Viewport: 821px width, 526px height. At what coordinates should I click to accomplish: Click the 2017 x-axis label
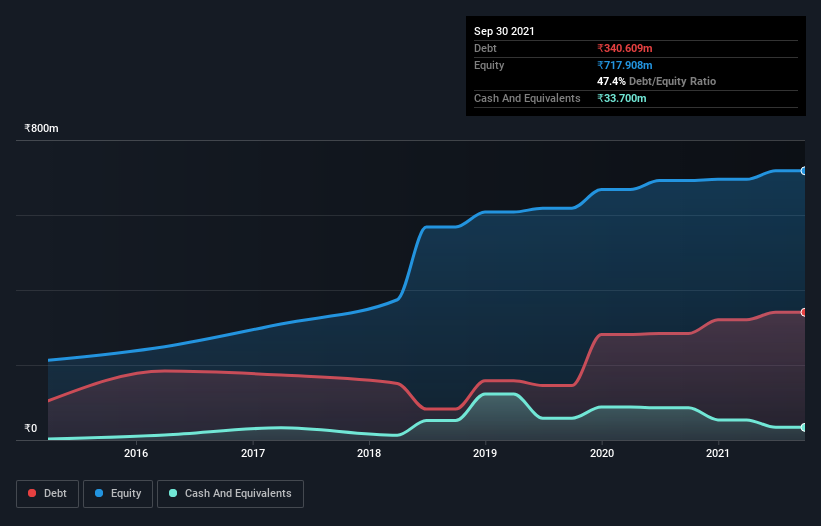(253, 453)
